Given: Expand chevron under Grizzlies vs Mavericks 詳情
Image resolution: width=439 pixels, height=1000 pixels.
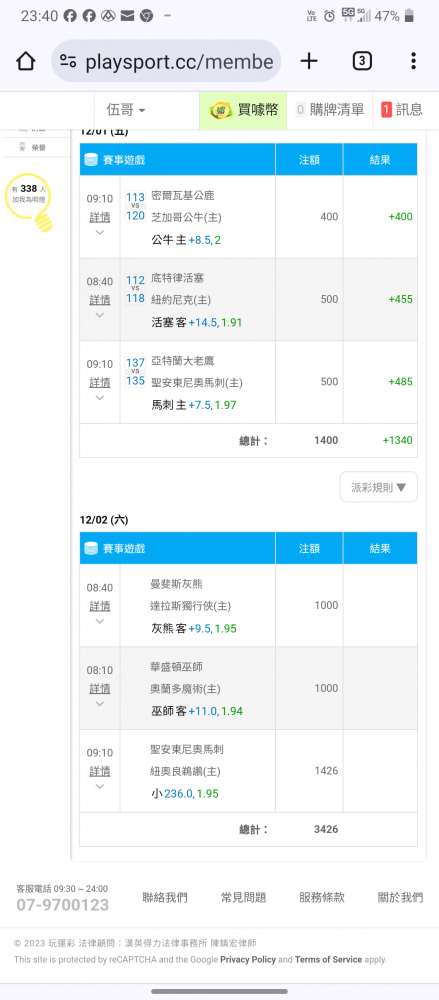Looking at the screenshot, I should tap(100, 621).
